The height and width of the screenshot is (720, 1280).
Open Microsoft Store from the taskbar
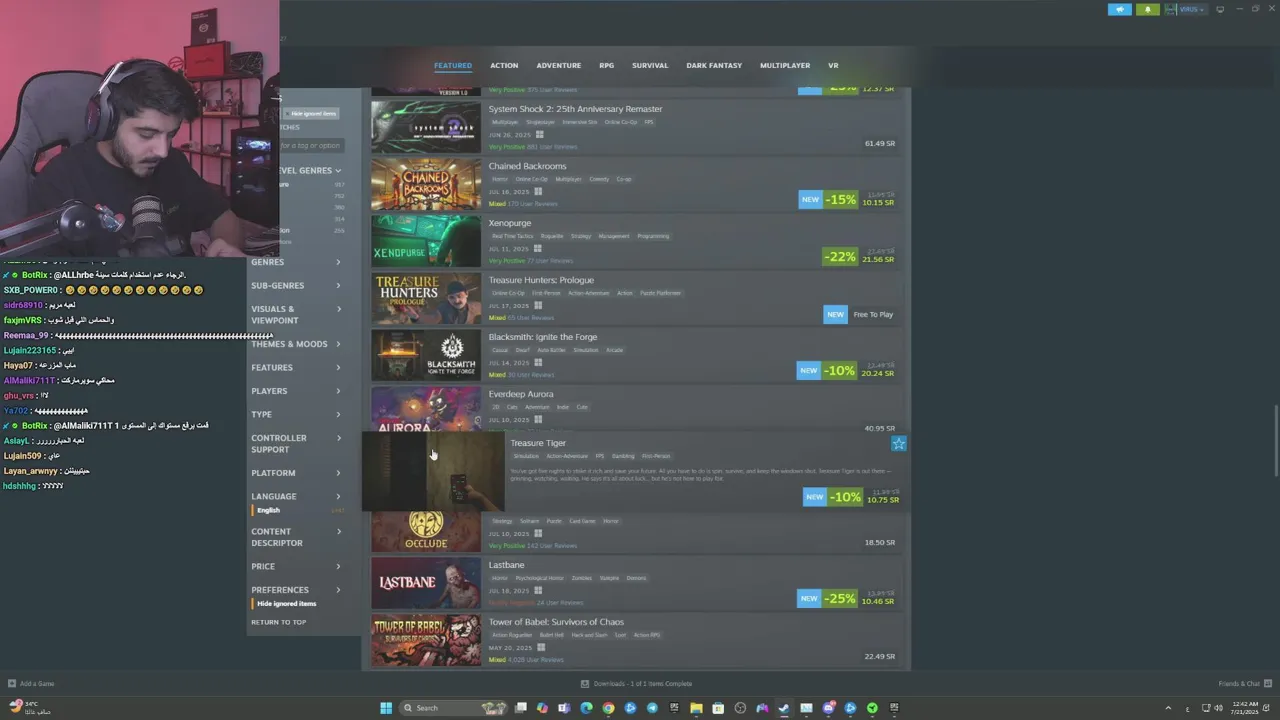[718, 708]
